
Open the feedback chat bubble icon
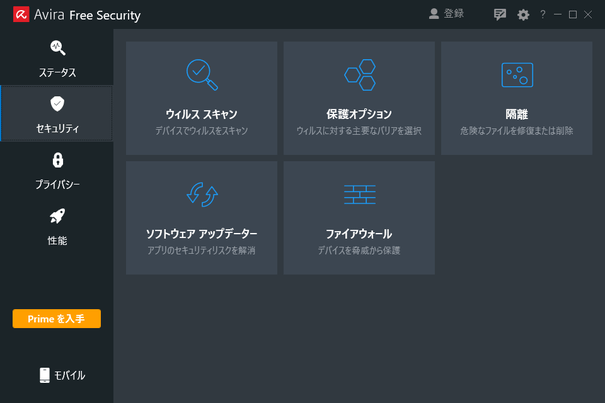[x=500, y=15]
